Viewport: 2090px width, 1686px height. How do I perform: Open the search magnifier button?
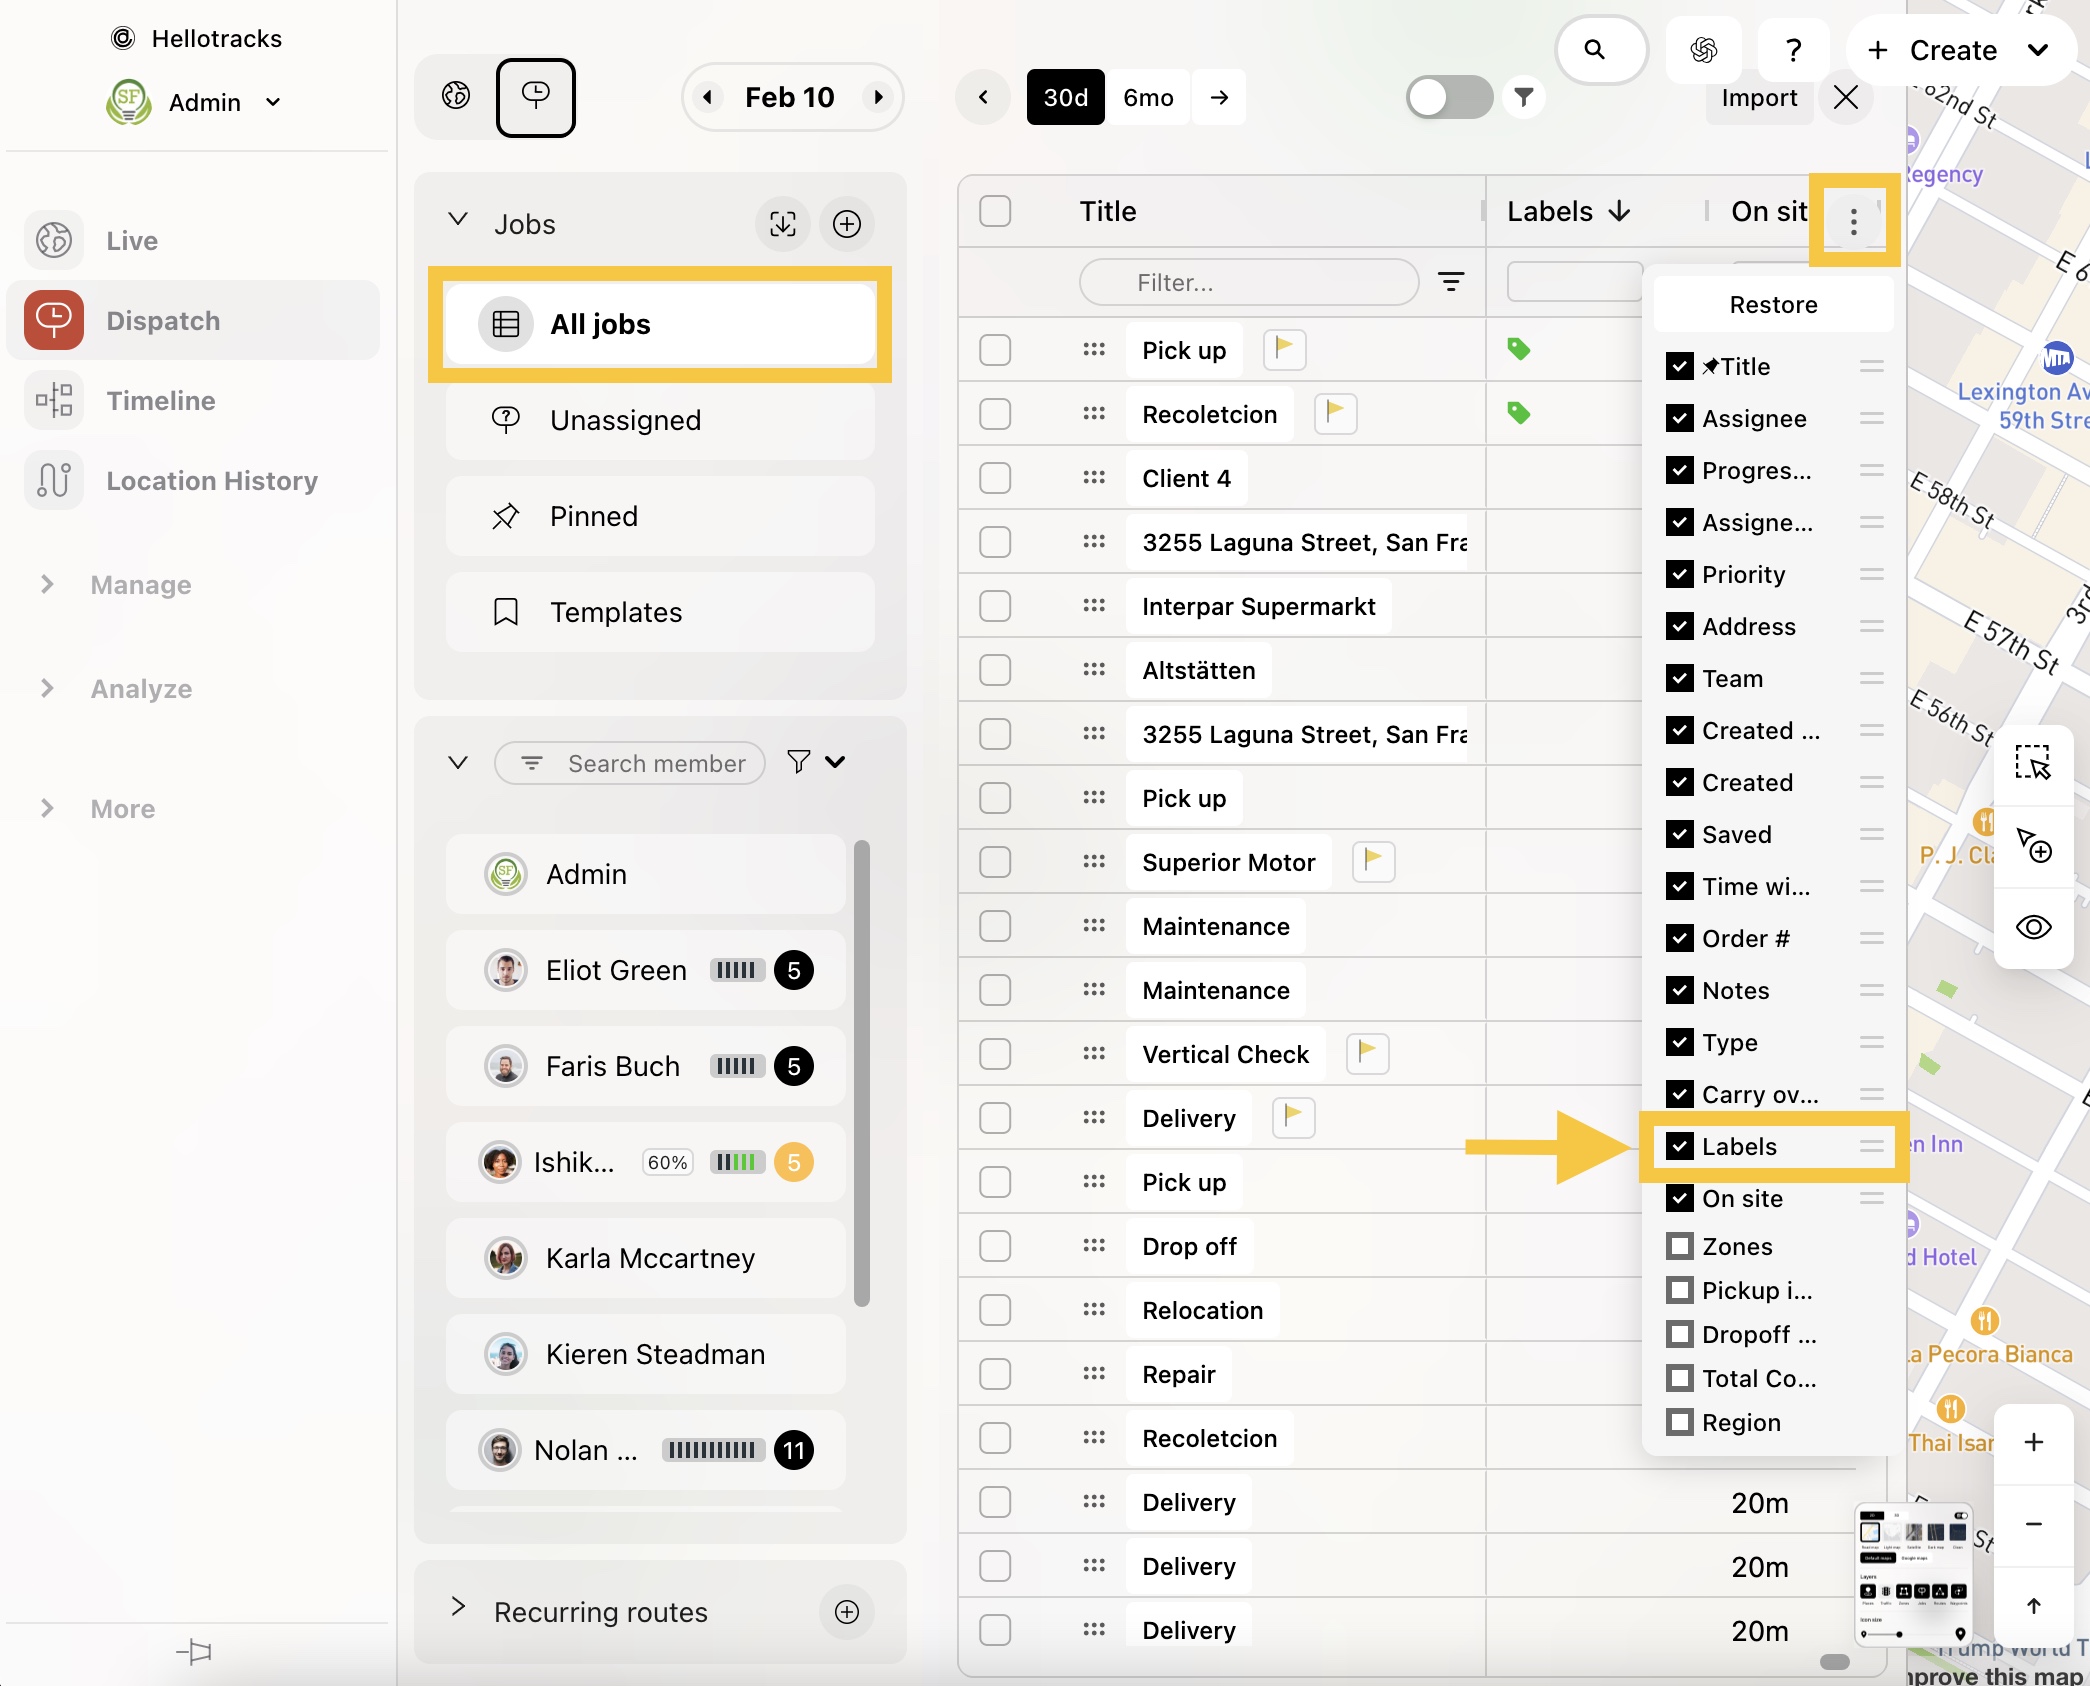point(1595,50)
